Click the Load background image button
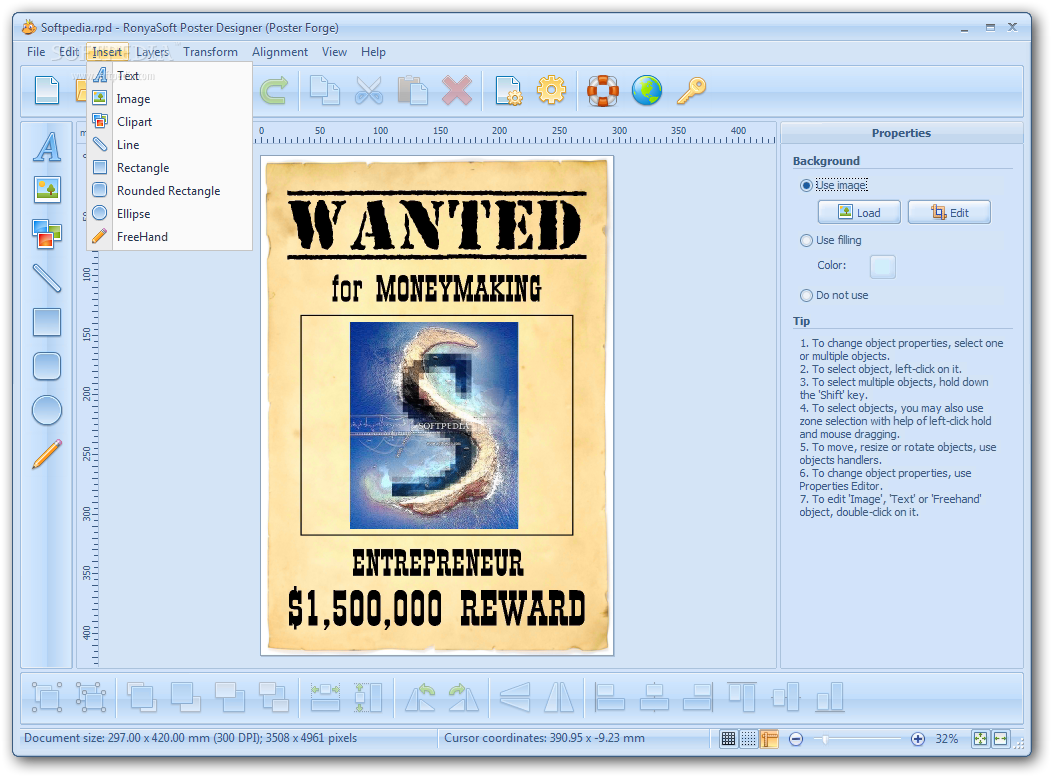1052x777 pixels. (859, 212)
